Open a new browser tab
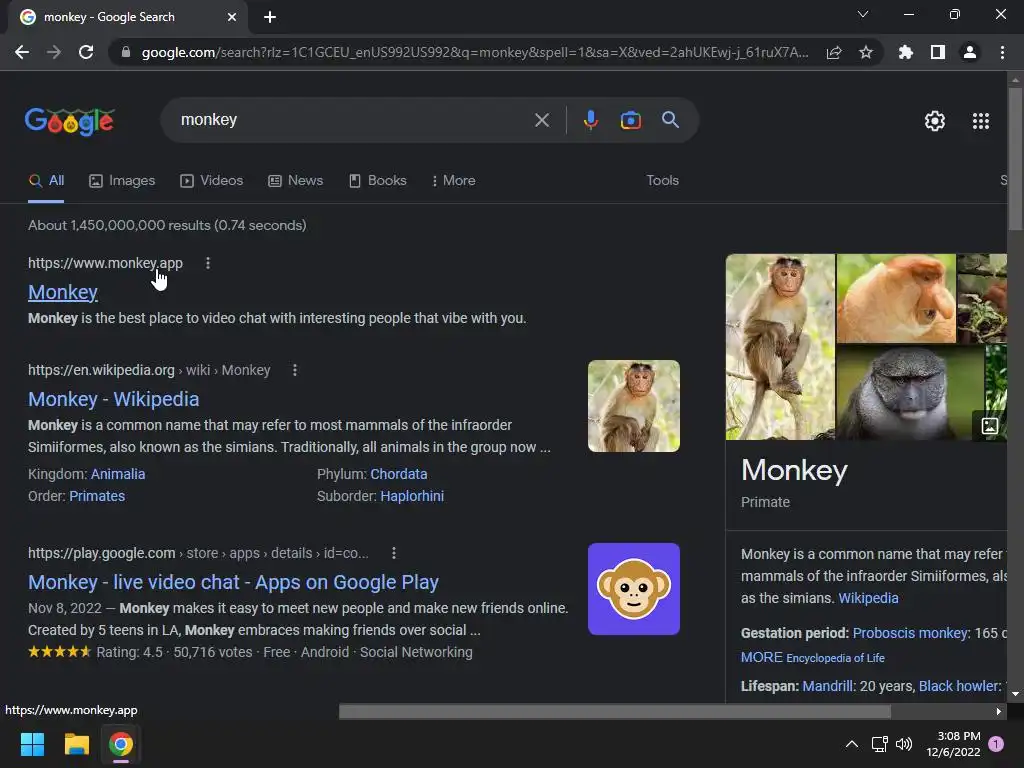 tap(270, 17)
